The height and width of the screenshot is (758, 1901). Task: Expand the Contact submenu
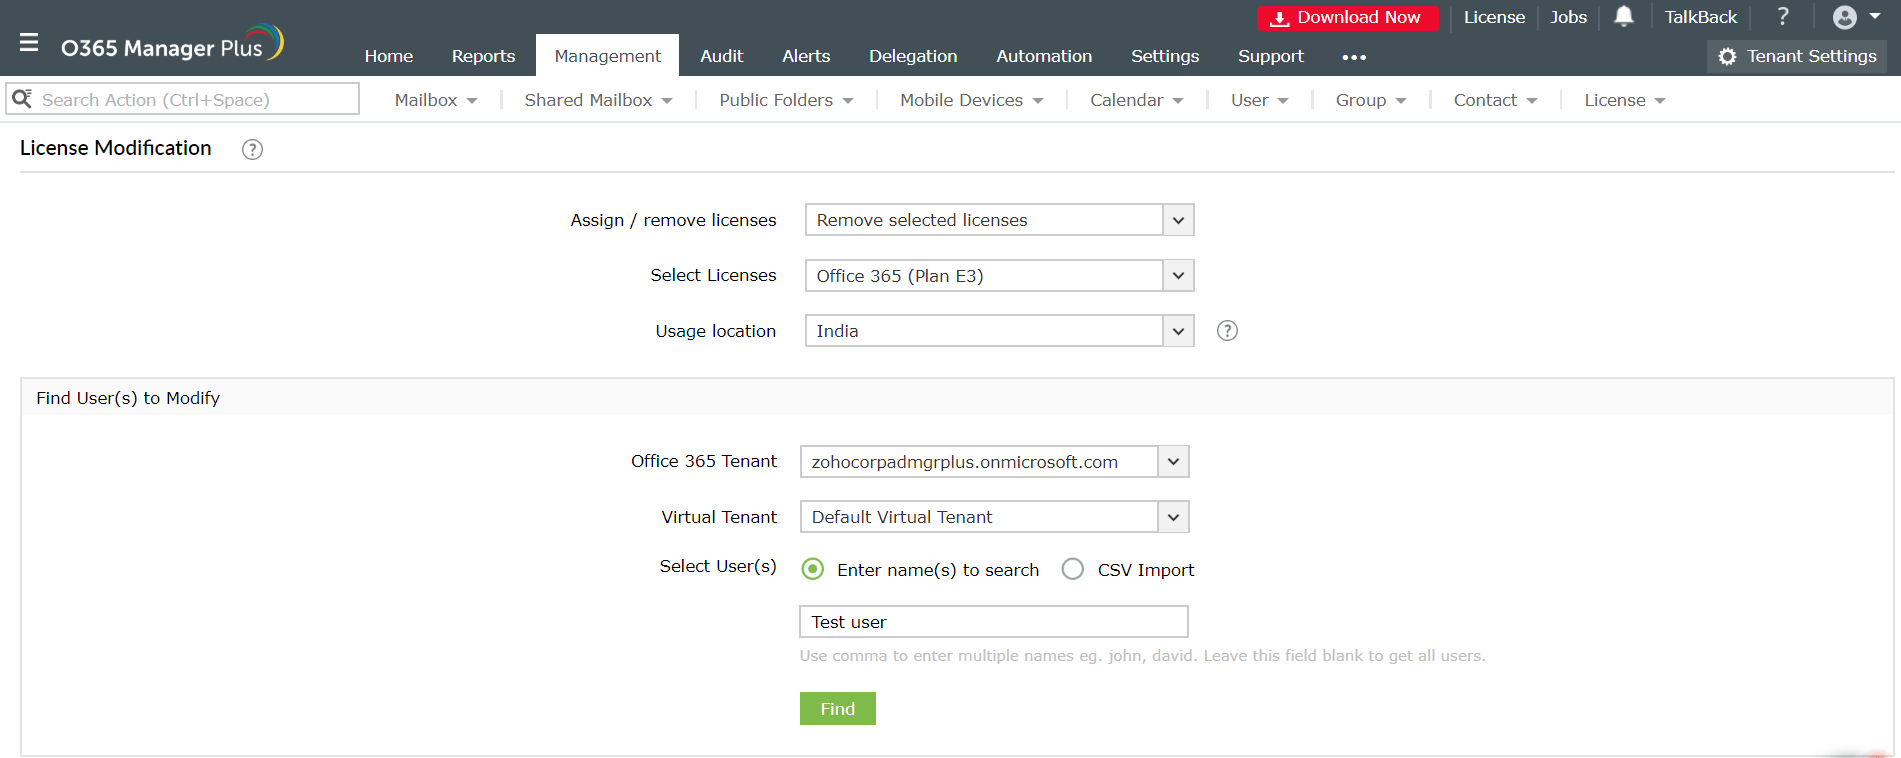pos(1495,100)
